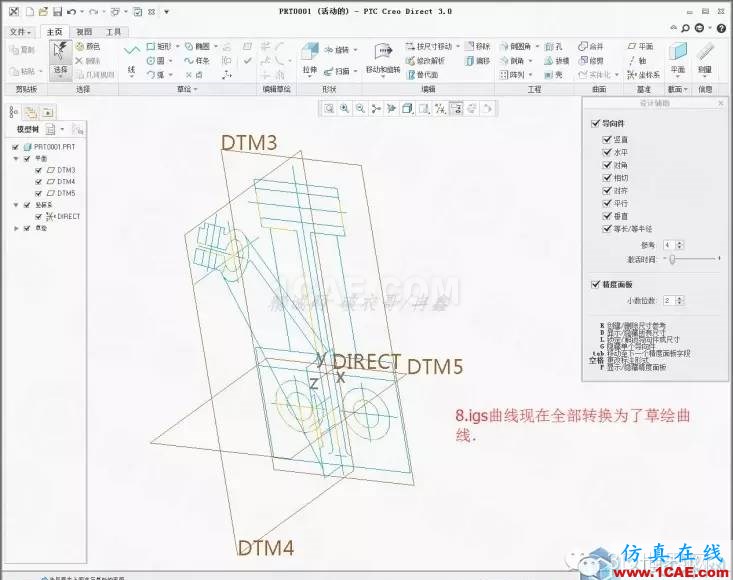Image resolution: width=733 pixels, height=580 pixels.
Task: Open the help question mark icon
Action: pyautogui.click(x=721, y=28)
